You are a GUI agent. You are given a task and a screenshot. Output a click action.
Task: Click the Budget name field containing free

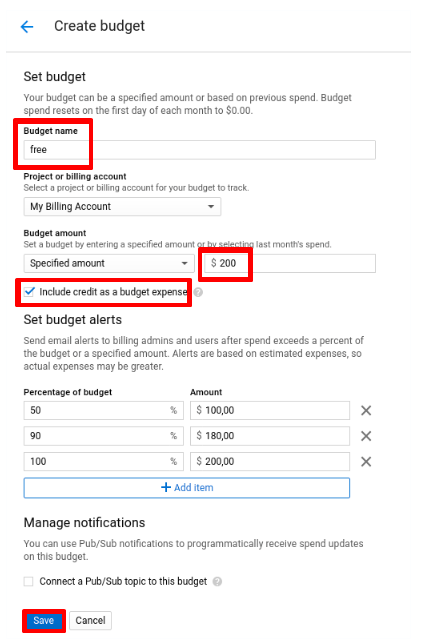[x=200, y=150]
